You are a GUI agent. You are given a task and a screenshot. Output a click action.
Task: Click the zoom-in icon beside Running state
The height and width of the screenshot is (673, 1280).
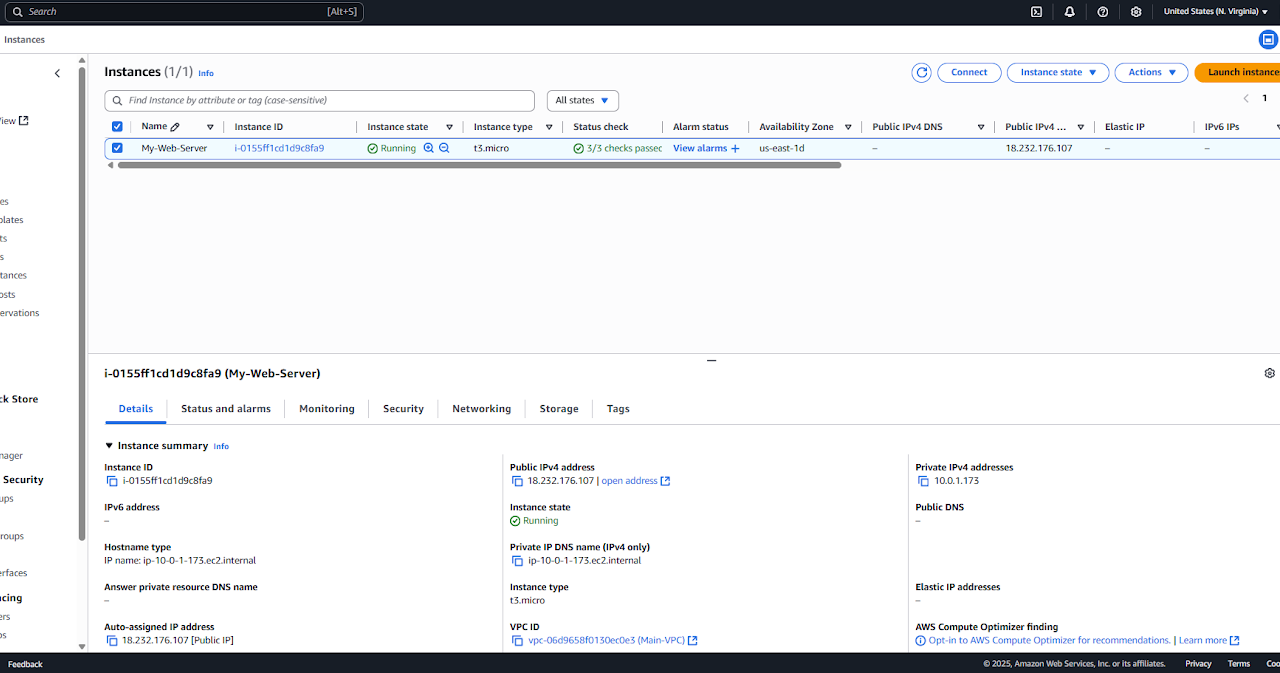[x=429, y=148]
